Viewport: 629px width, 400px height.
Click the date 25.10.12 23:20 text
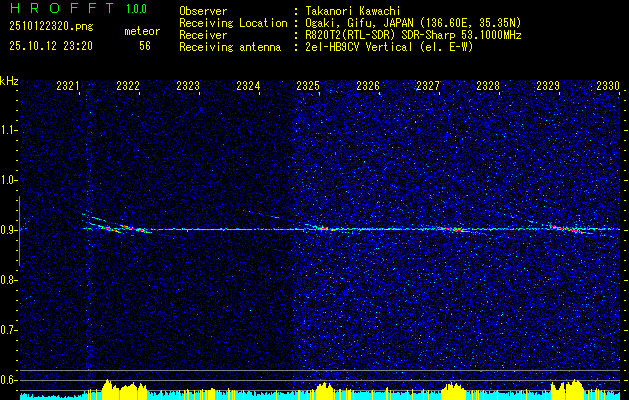[51, 46]
